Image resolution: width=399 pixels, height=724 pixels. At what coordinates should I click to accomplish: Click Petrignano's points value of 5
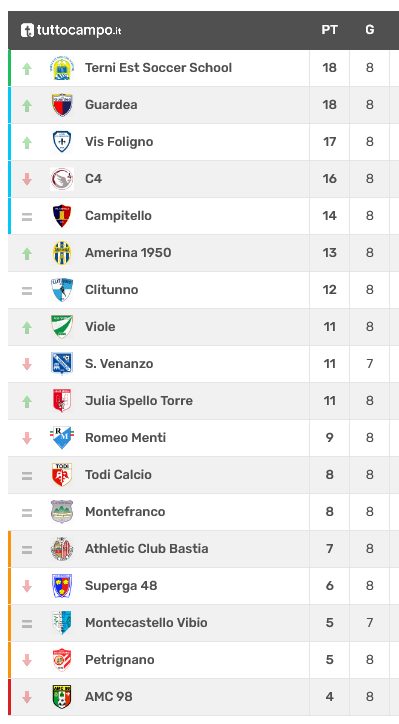(x=329, y=659)
